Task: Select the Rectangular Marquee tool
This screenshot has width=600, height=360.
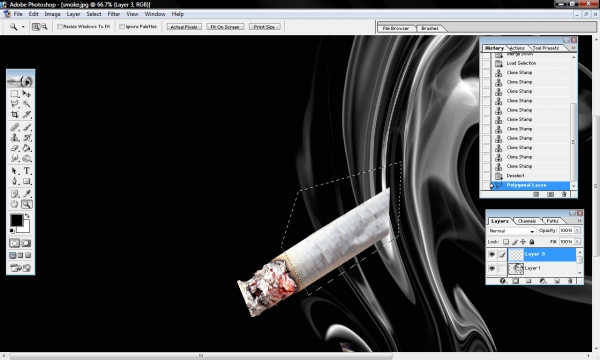Action: [x=15, y=94]
